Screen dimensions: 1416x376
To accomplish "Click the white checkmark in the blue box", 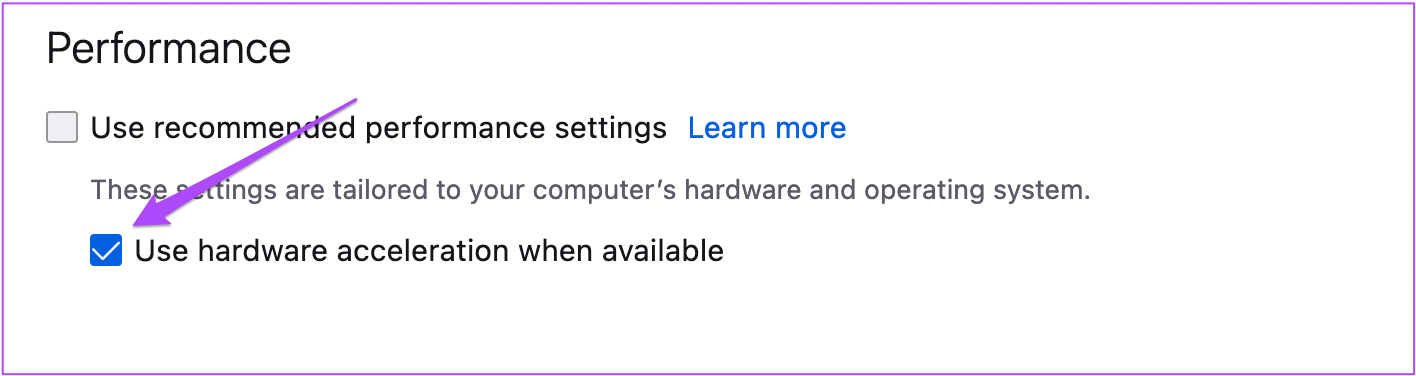I will pos(106,250).
